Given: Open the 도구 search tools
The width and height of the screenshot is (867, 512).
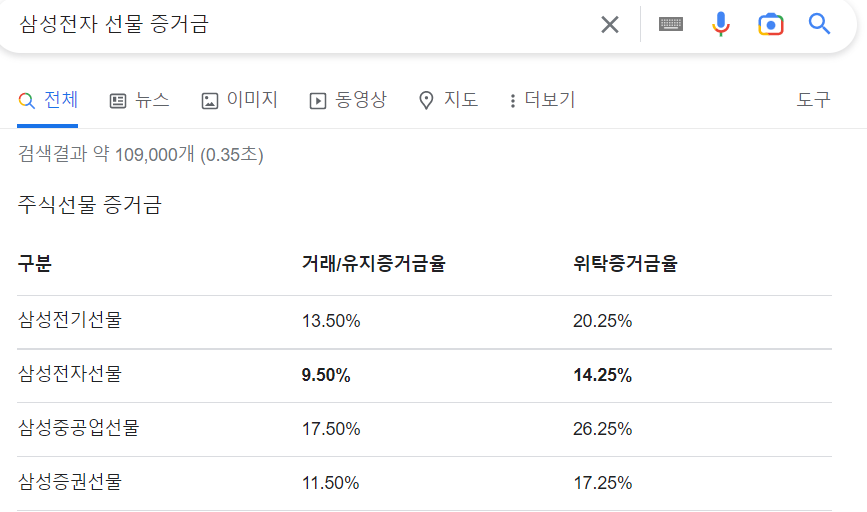Looking at the screenshot, I should coord(813,100).
